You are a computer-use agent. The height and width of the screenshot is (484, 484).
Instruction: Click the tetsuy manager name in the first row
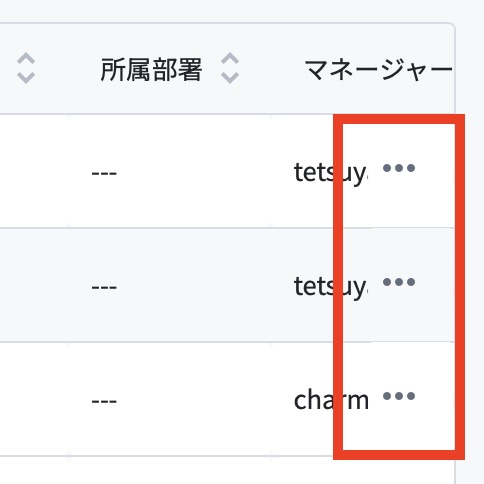pyautogui.click(x=331, y=173)
